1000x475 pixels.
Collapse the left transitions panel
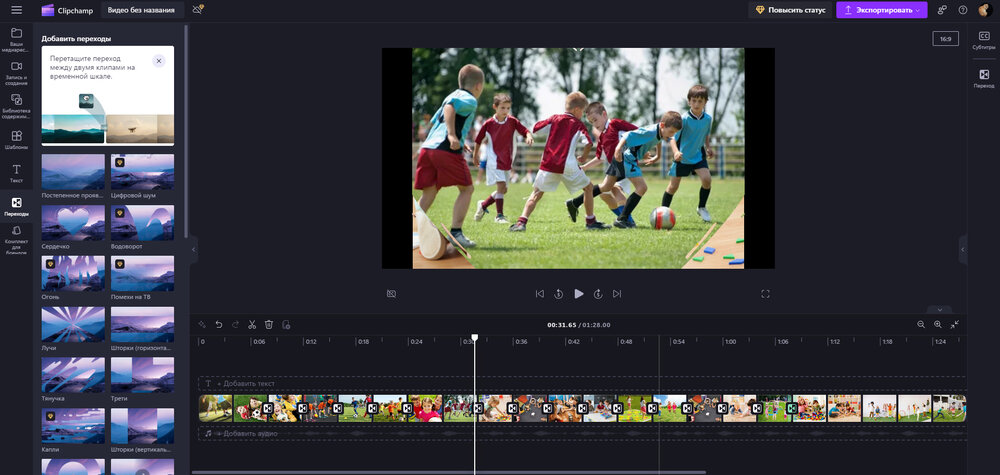click(x=194, y=249)
